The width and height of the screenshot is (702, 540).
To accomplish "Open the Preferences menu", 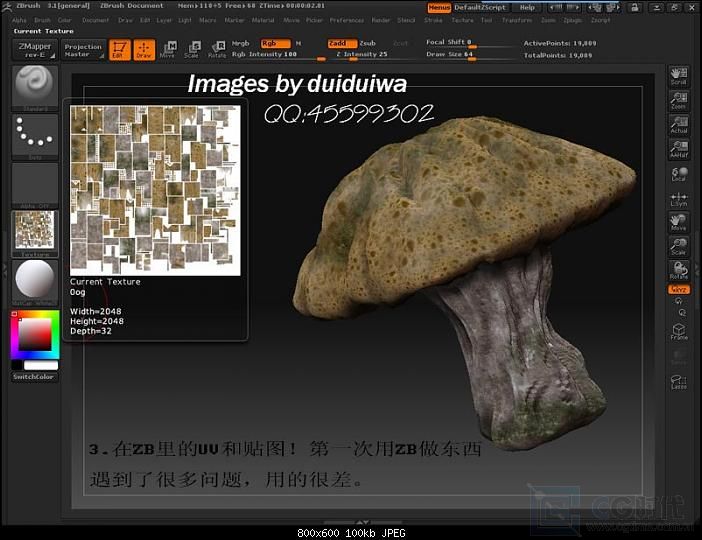I will (347, 20).
